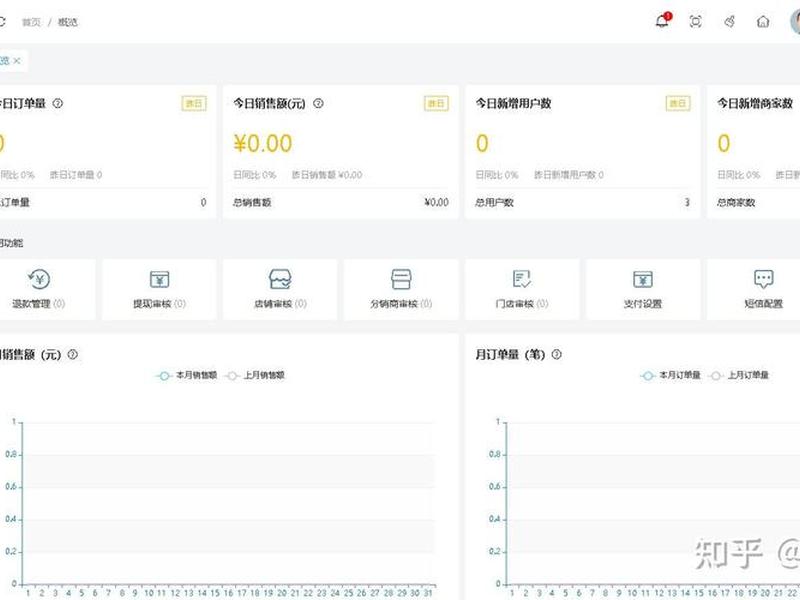The image size is (800, 600).
Task: Open 分销商审核 distributor icon
Action: point(401,279)
